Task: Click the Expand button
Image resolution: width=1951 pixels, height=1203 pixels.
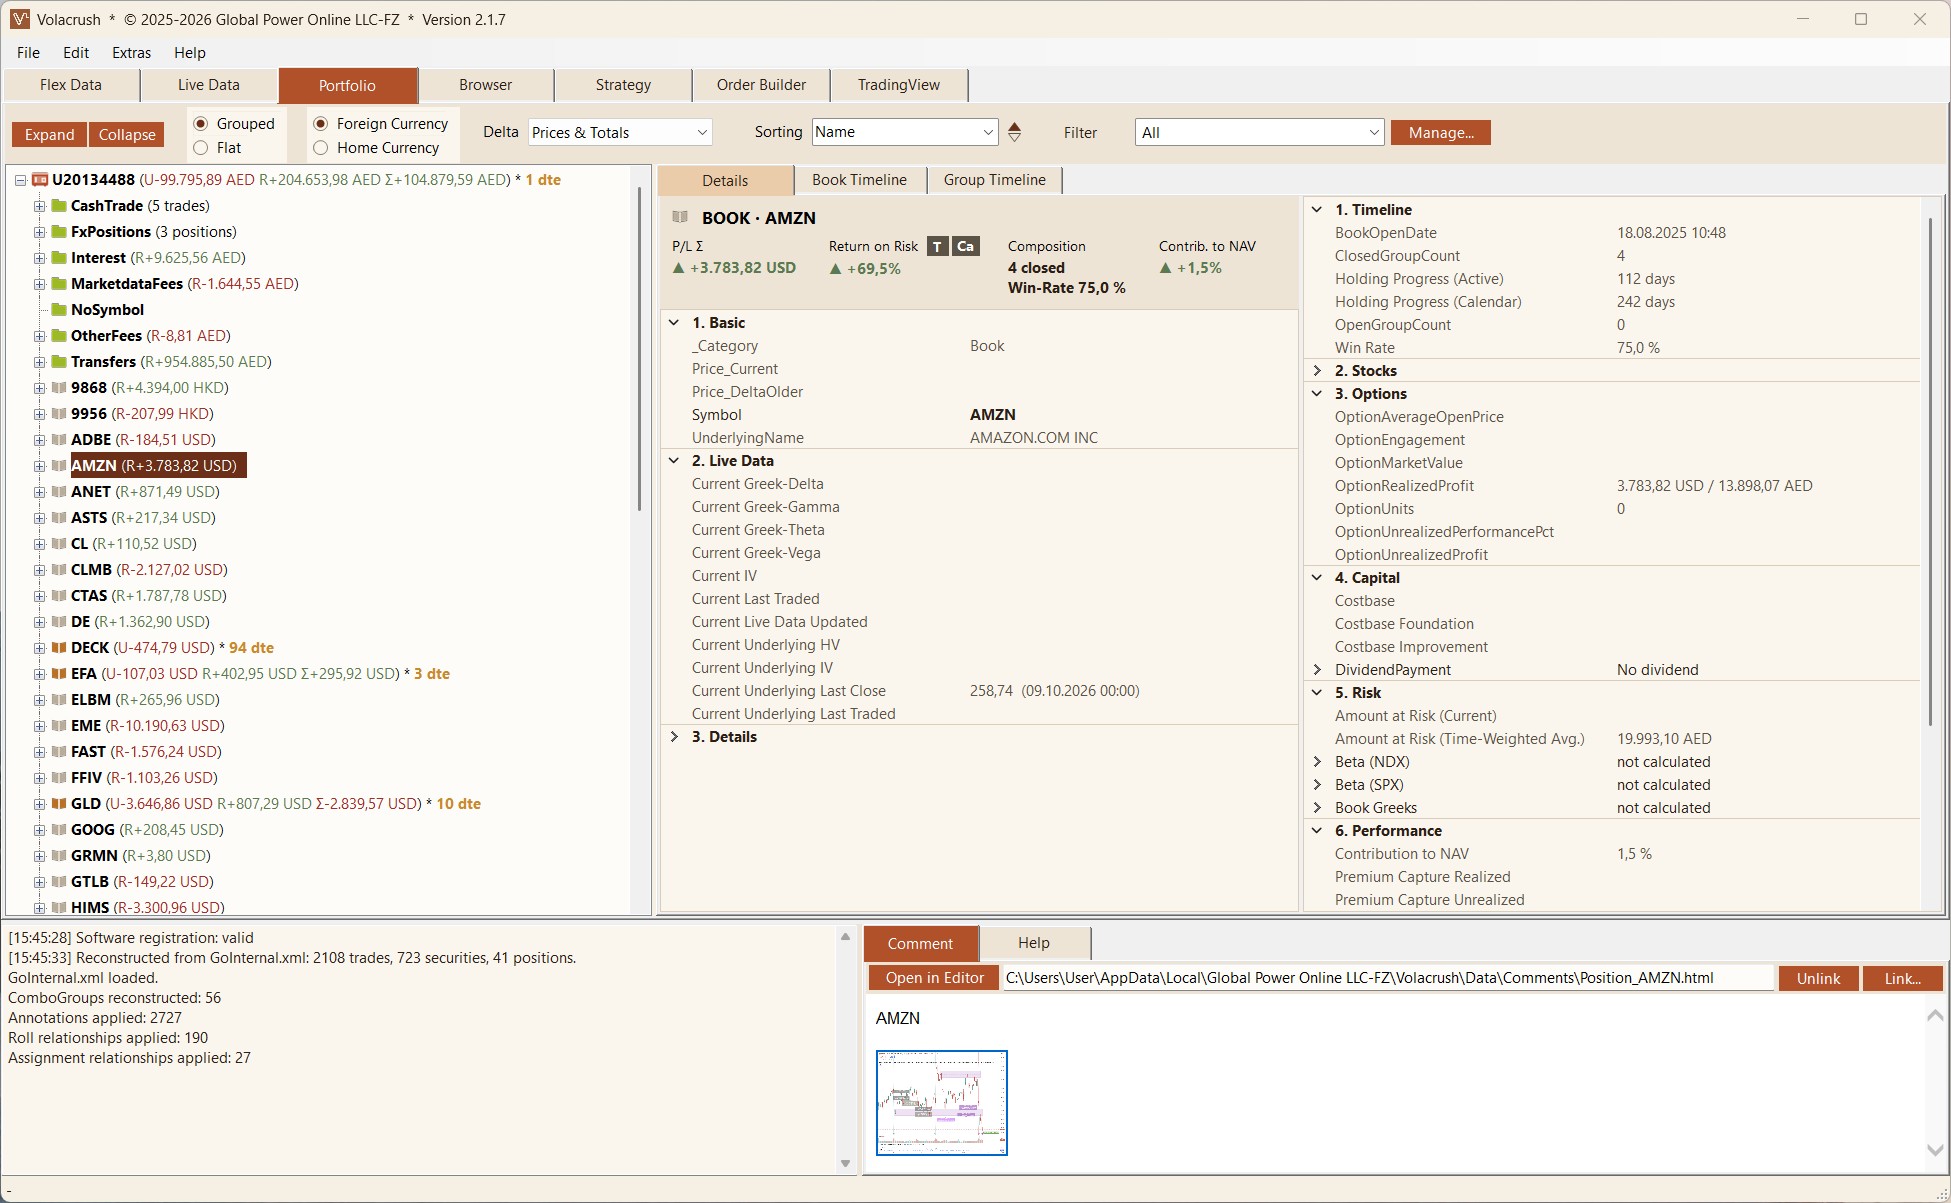Action: [x=50, y=135]
